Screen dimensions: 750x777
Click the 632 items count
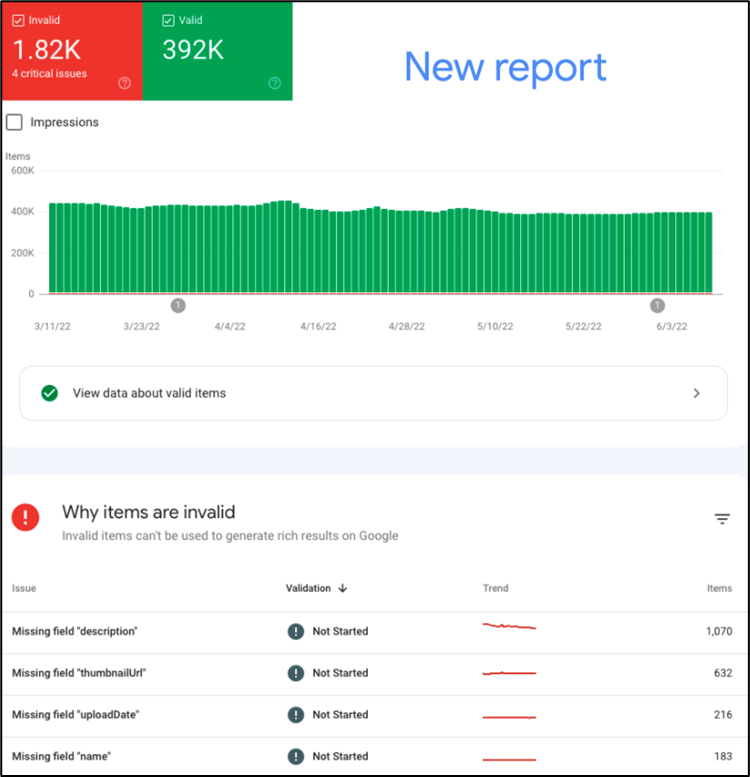click(723, 673)
